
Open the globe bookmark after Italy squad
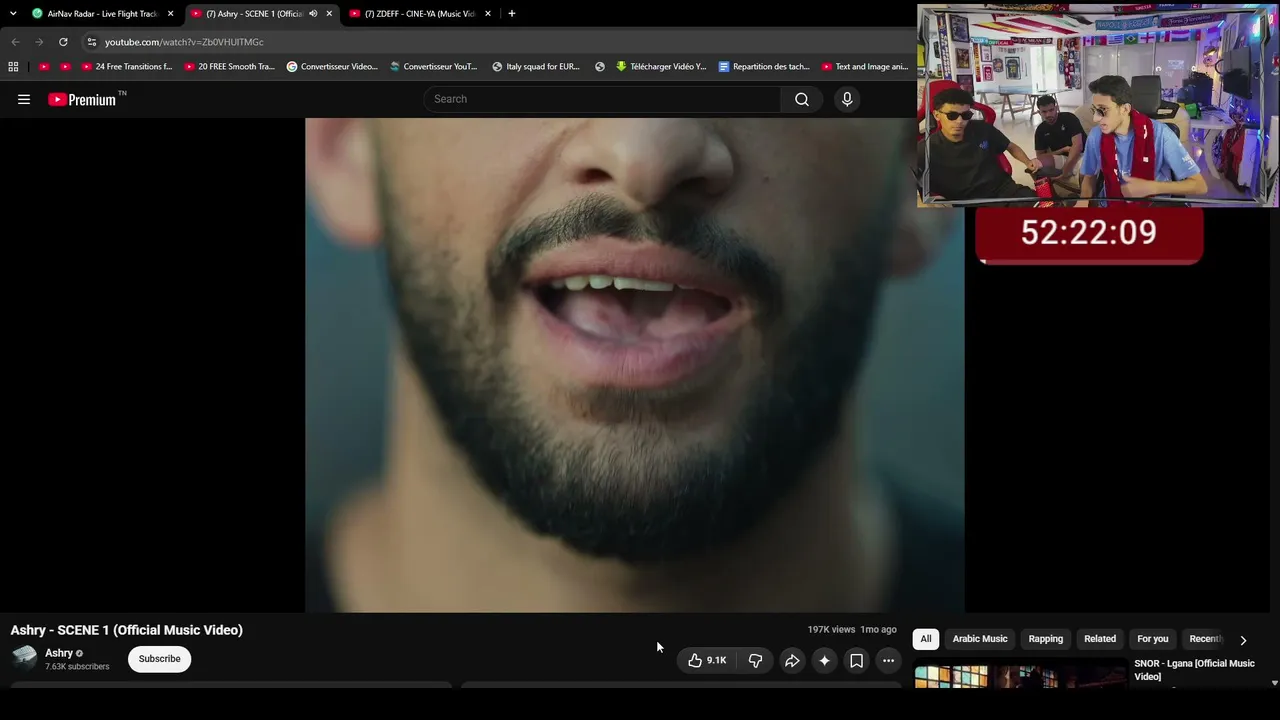click(x=600, y=67)
